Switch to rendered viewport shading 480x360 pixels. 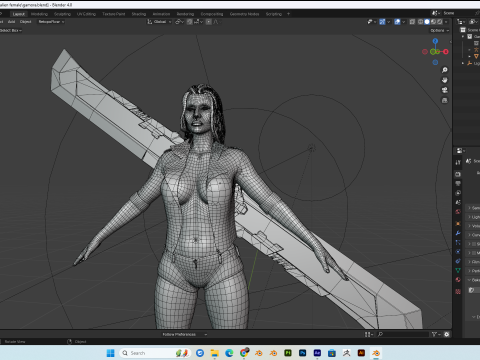[x=440, y=22]
